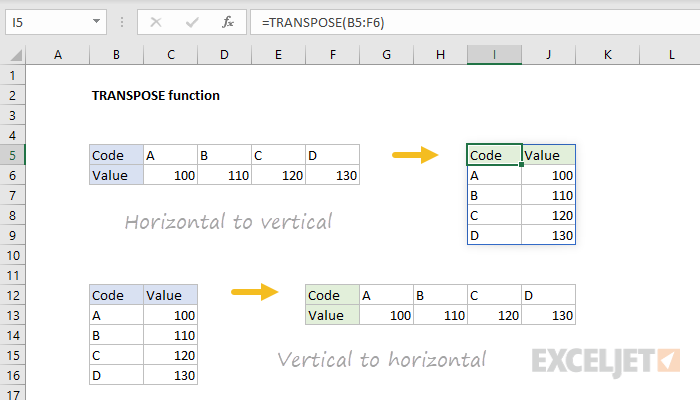
Task: Select row 14 header
Action: 12,335
